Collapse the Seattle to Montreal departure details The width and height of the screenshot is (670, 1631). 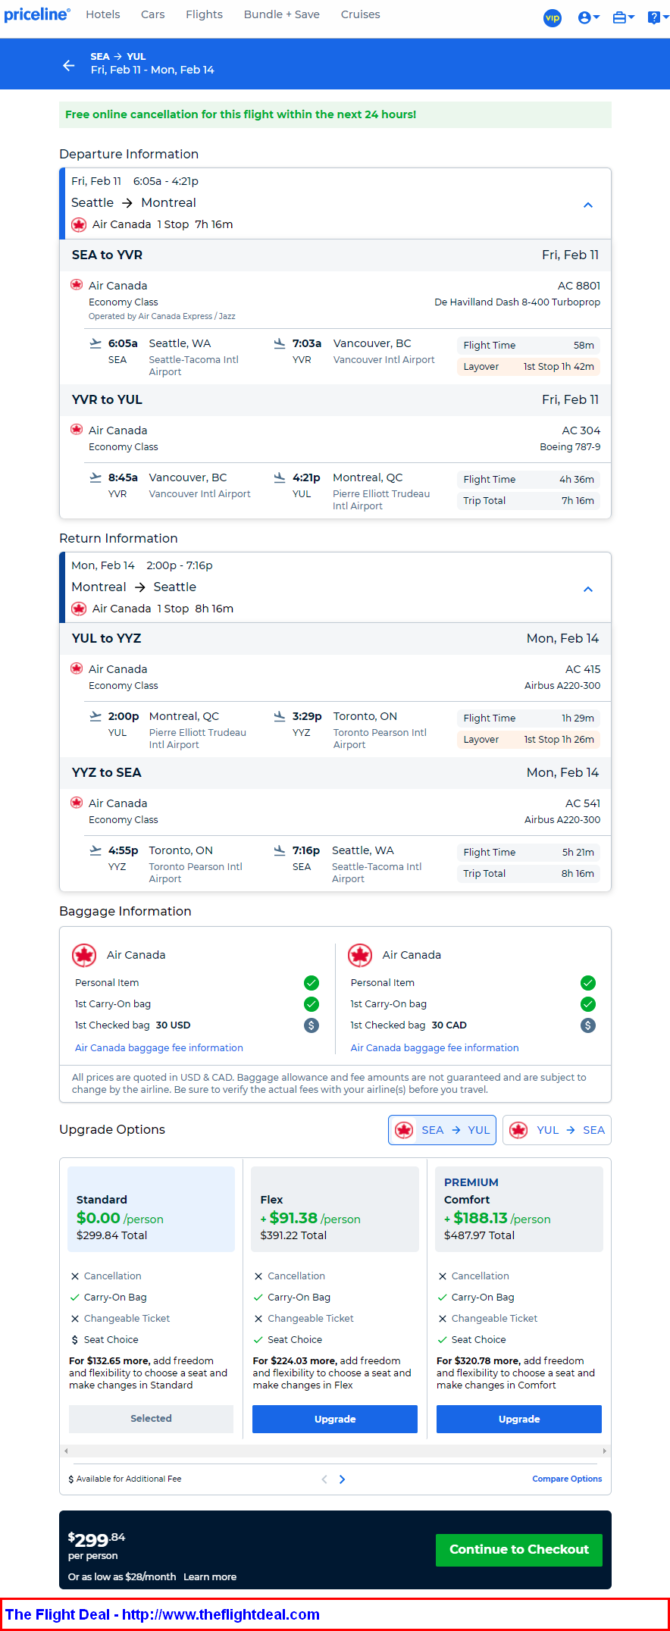coord(588,205)
